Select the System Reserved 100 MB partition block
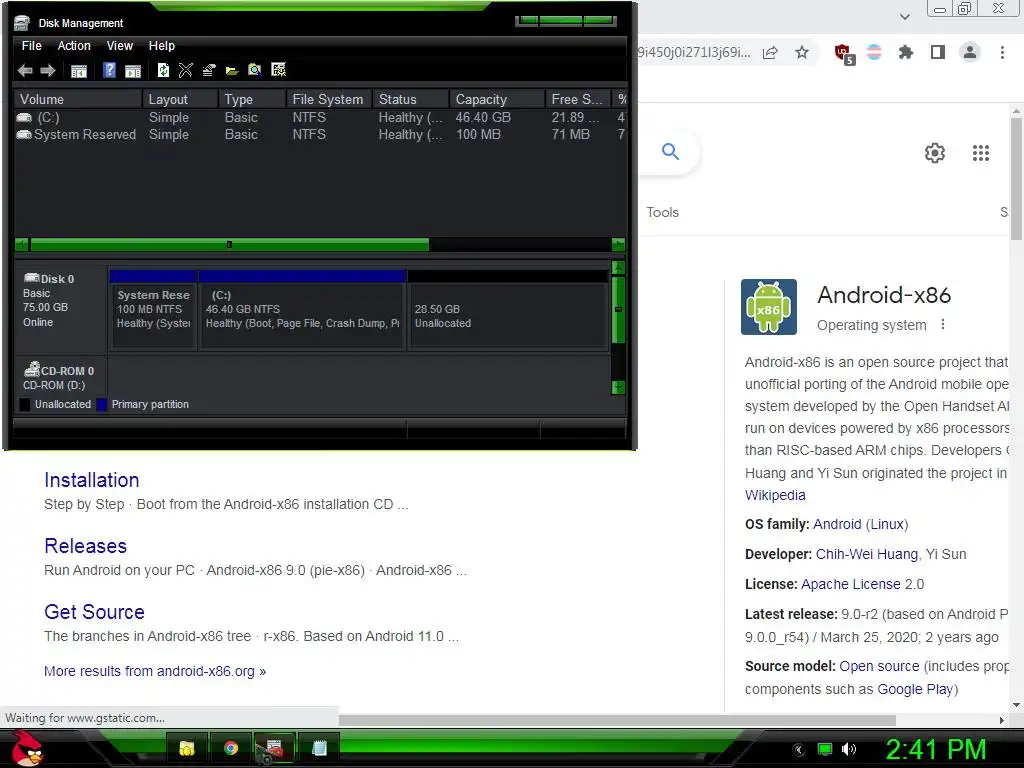Screen dimensions: 1024x768 coord(153,310)
